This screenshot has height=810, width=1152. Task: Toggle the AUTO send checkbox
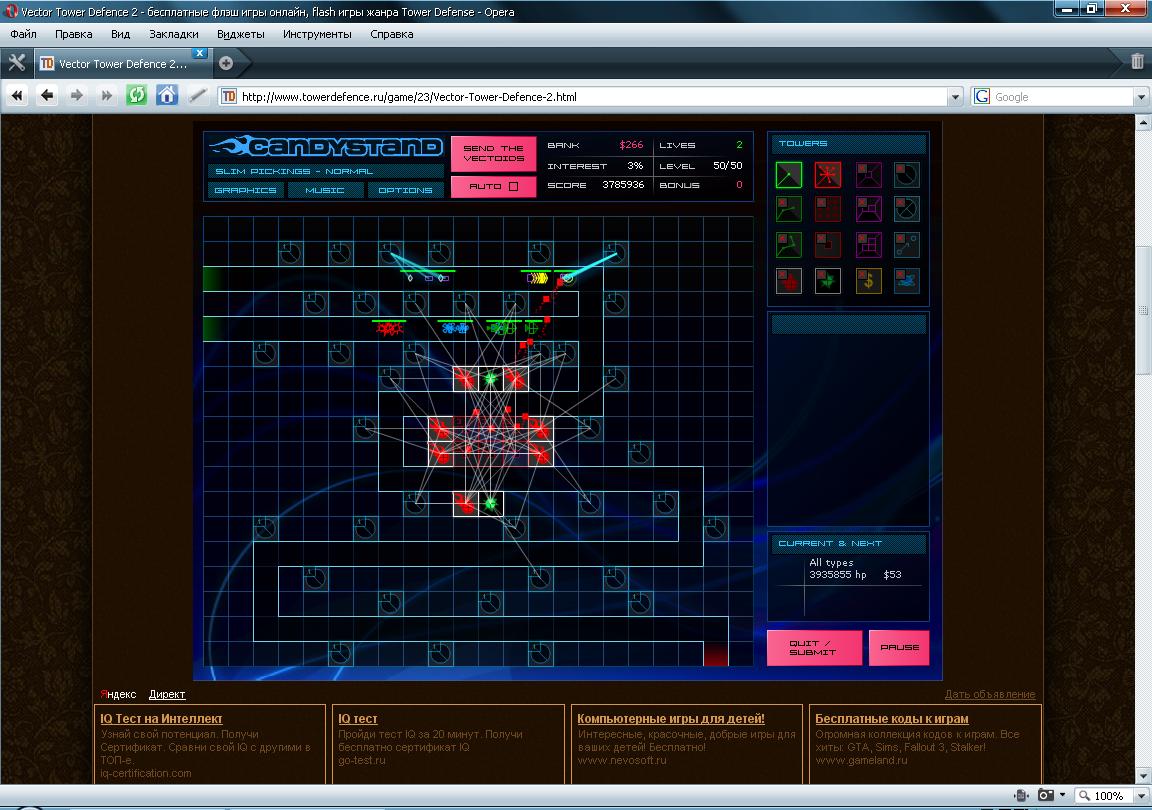[x=513, y=186]
